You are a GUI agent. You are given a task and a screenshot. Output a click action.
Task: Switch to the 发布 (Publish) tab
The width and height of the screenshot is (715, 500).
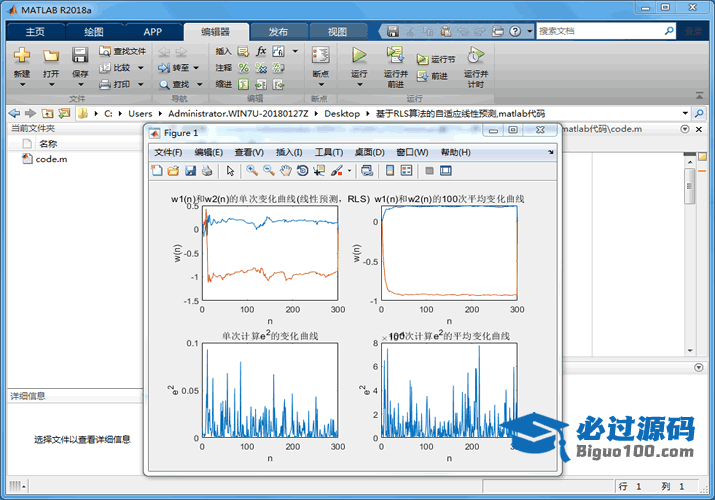(278, 31)
